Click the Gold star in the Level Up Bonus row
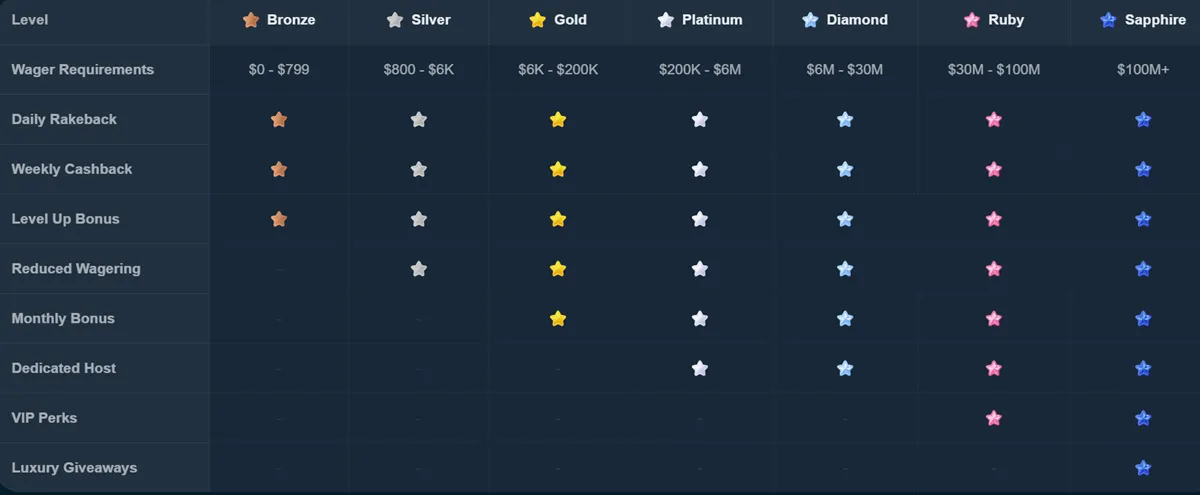The image size is (1200, 495). tap(558, 219)
